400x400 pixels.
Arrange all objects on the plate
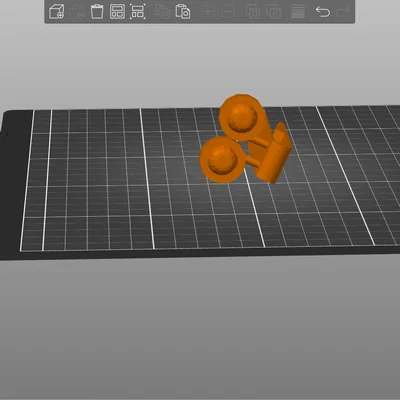point(117,12)
